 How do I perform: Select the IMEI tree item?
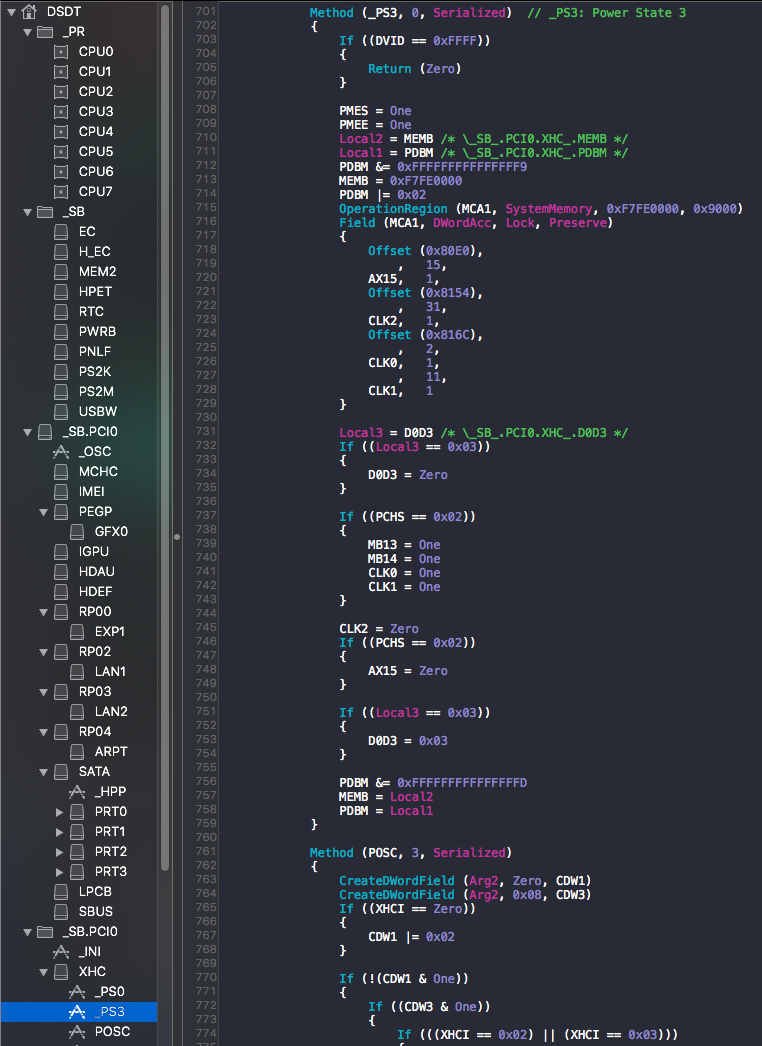[91, 492]
